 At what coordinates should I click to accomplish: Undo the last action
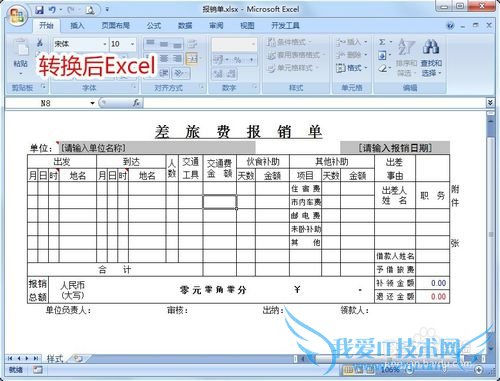[52, 10]
